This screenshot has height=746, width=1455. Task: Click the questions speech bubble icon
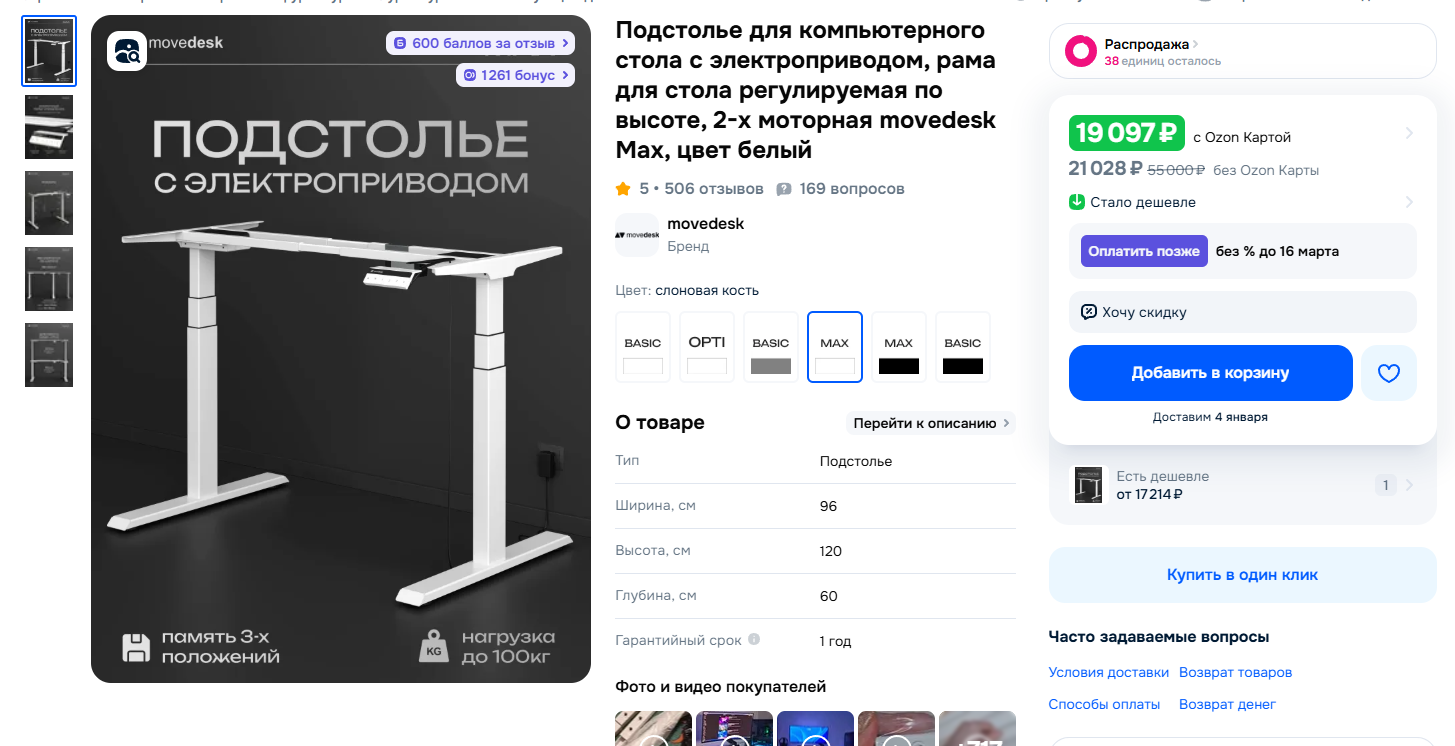point(784,189)
